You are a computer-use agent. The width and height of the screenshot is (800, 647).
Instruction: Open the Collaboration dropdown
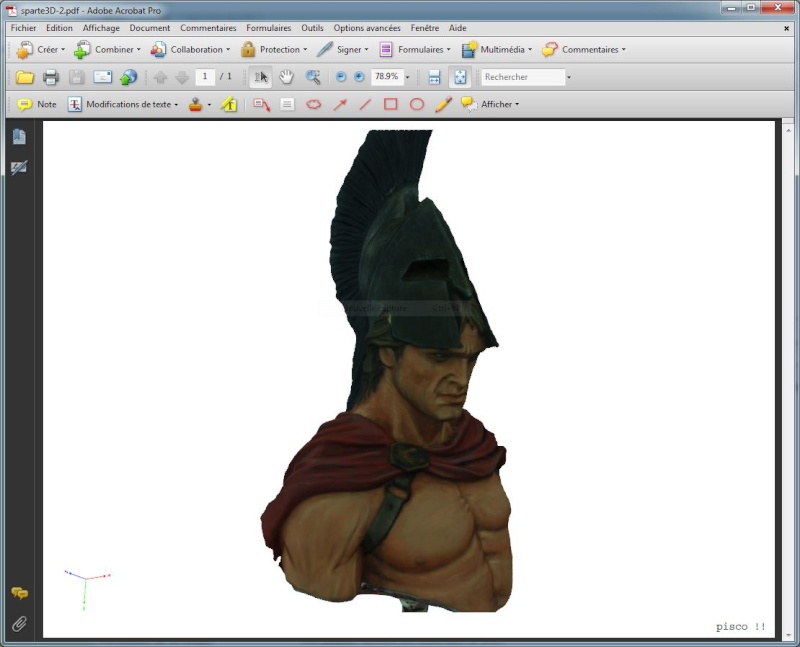(x=190, y=49)
